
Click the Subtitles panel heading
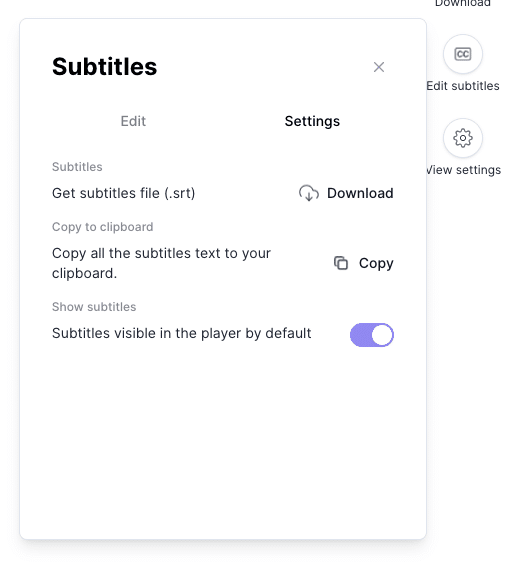pos(105,67)
